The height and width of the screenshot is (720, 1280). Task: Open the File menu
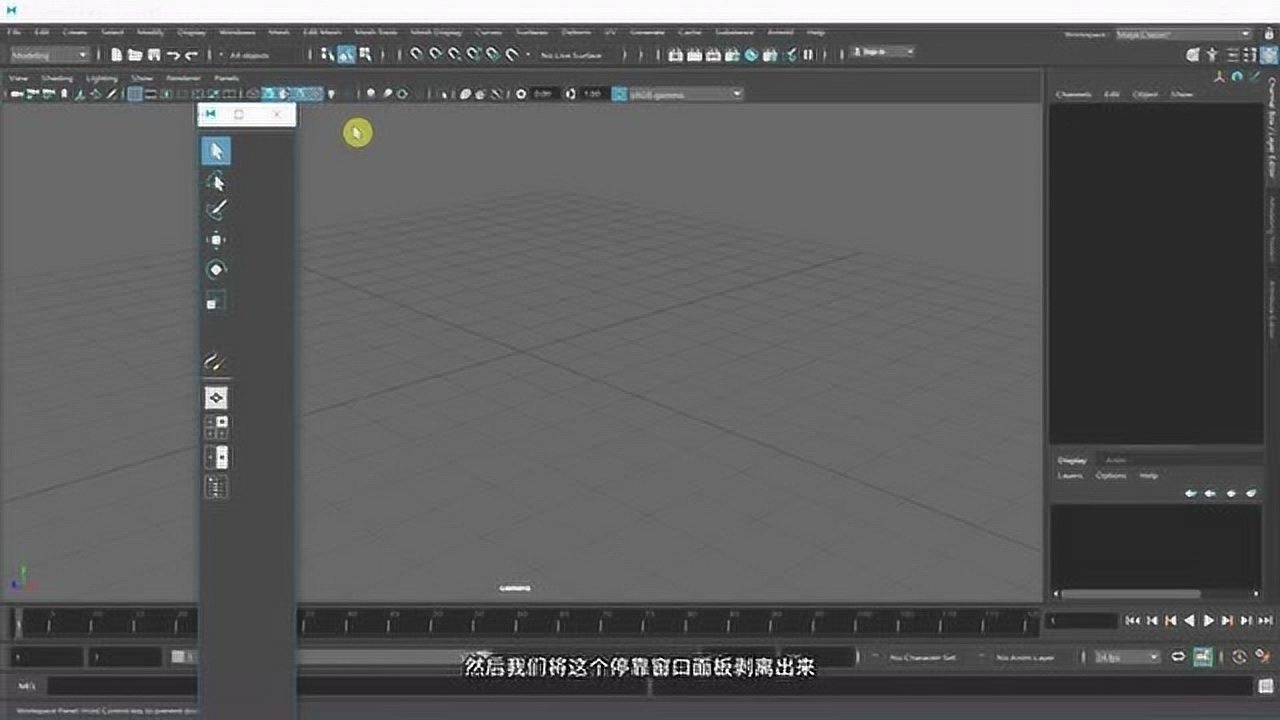pyautogui.click(x=15, y=33)
